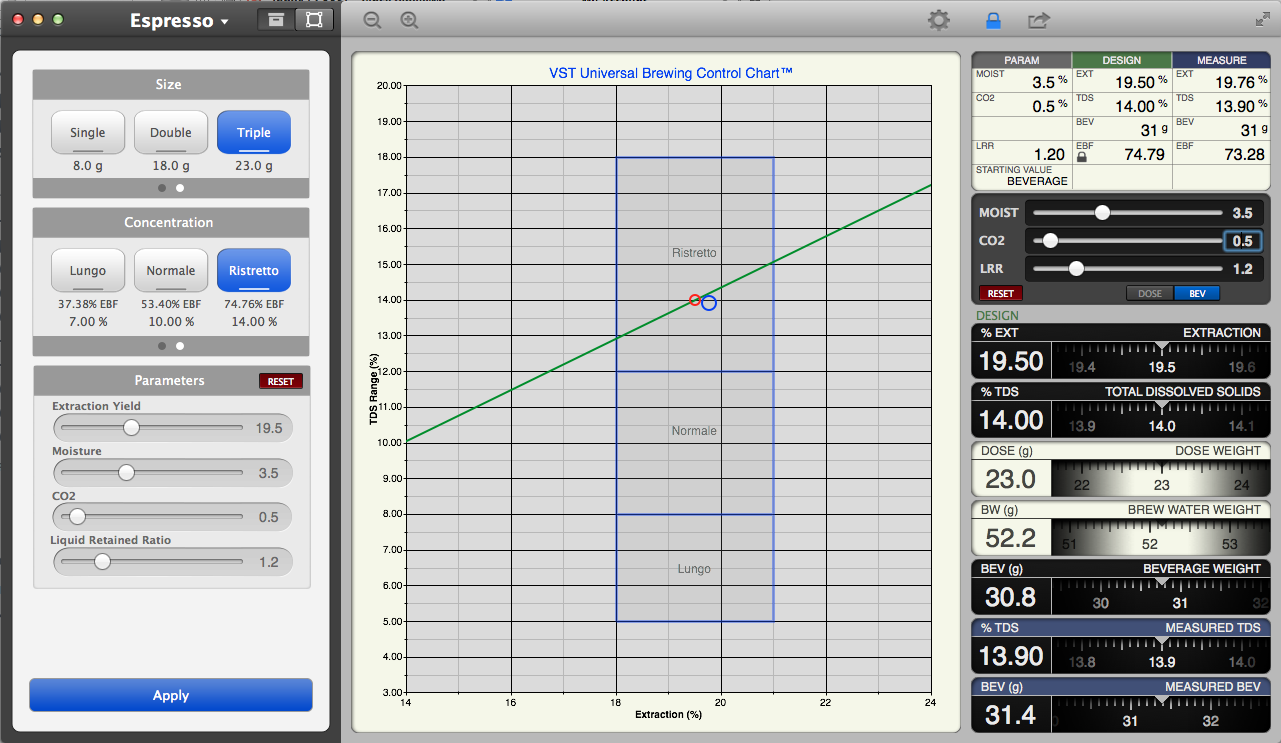Select the Ristretto concentration
The height and width of the screenshot is (743, 1281).
click(x=254, y=270)
